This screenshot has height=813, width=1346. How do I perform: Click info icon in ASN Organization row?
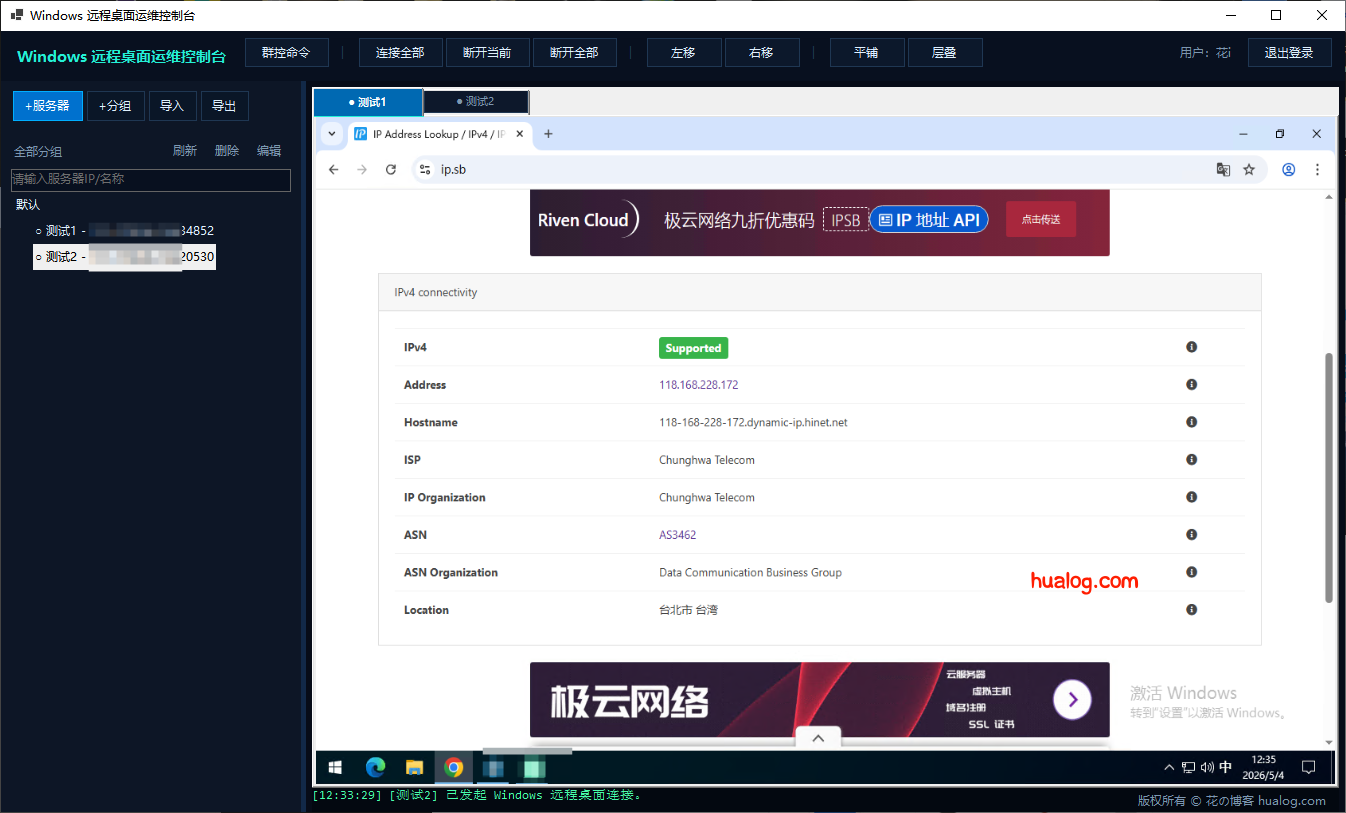coord(1191,572)
